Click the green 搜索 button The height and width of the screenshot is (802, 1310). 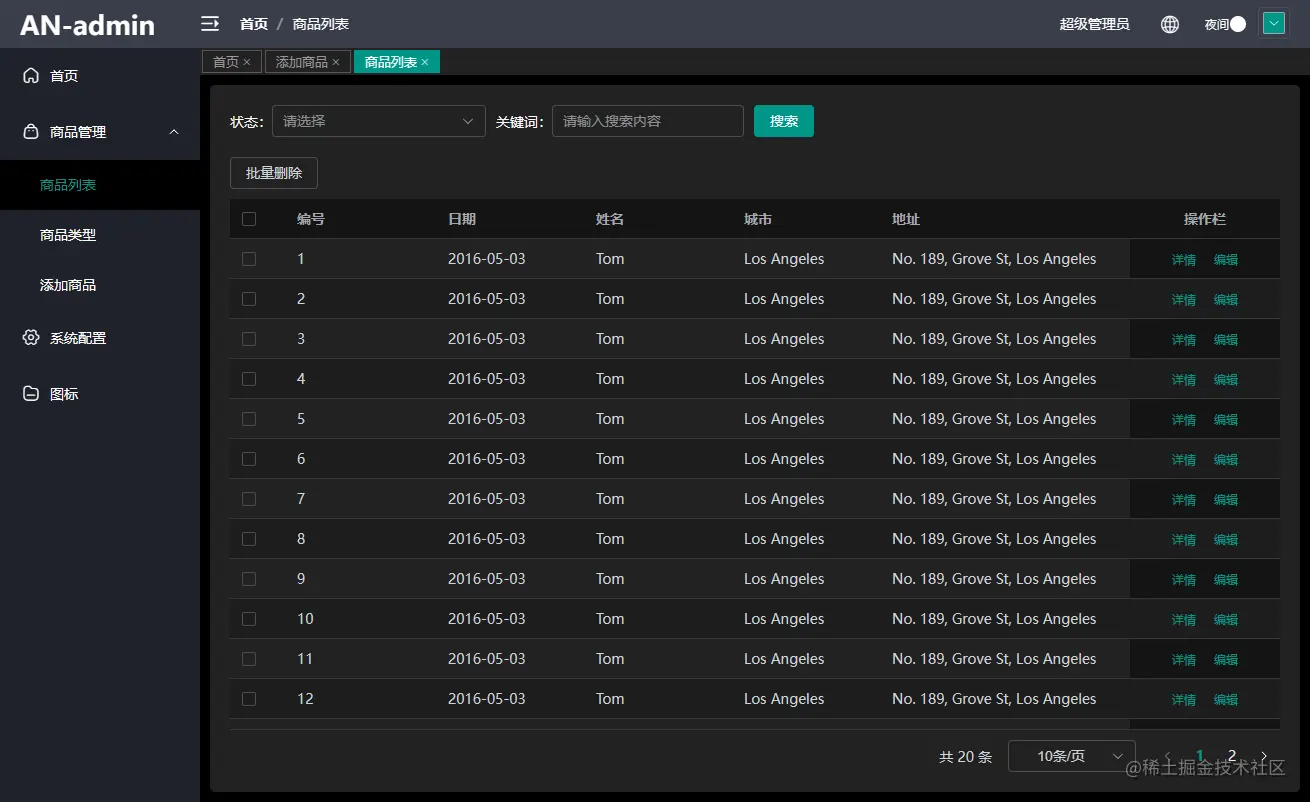[784, 121]
